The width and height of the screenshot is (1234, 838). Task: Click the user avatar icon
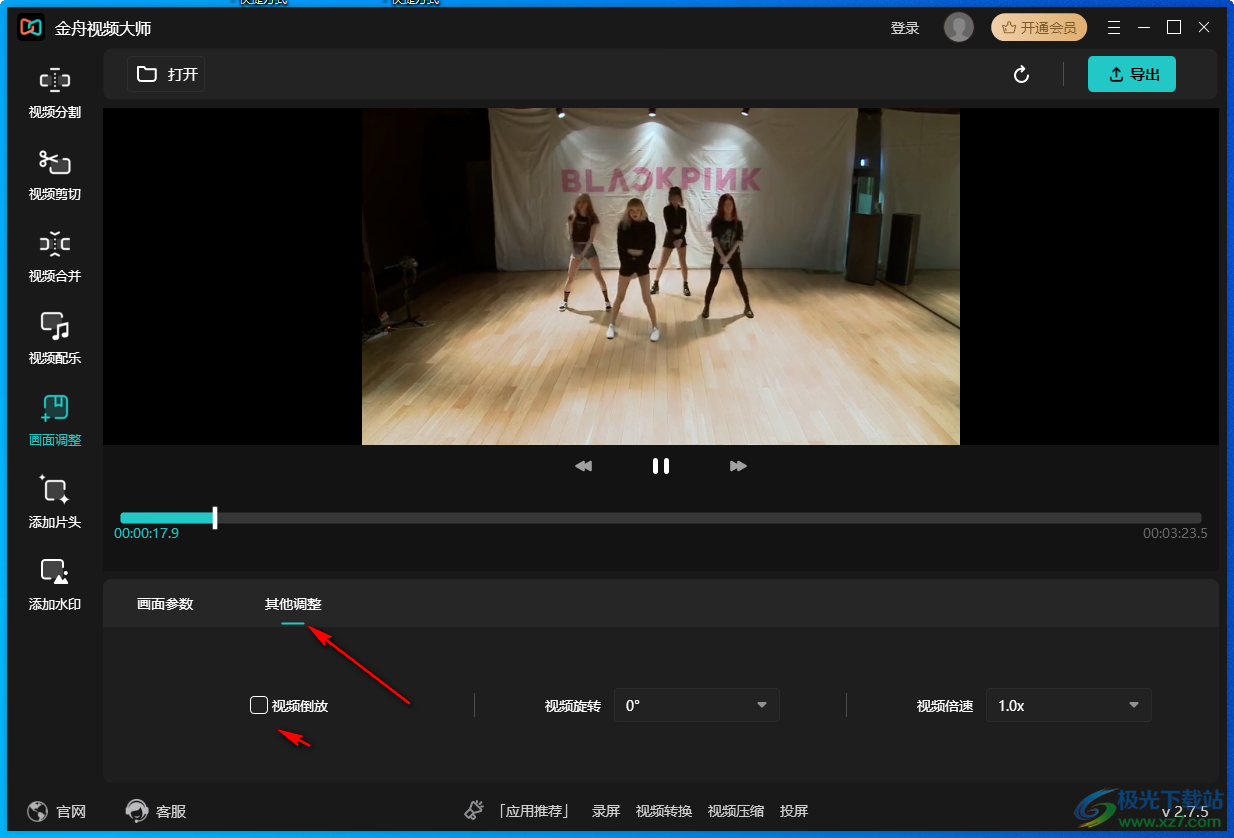pos(958,28)
